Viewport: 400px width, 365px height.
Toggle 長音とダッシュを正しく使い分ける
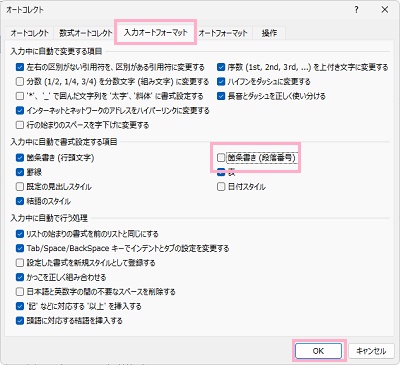[x=221, y=96]
